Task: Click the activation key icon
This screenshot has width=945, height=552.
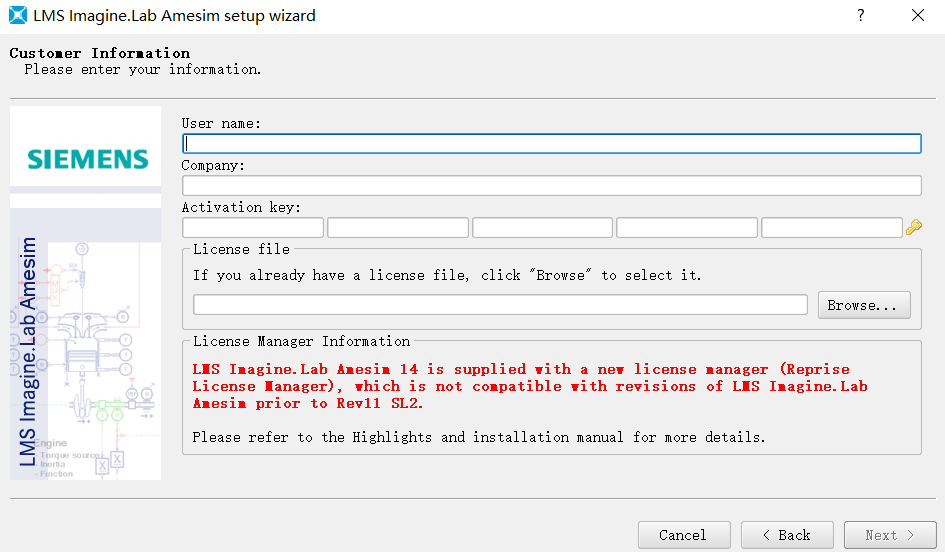Action: point(914,227)
